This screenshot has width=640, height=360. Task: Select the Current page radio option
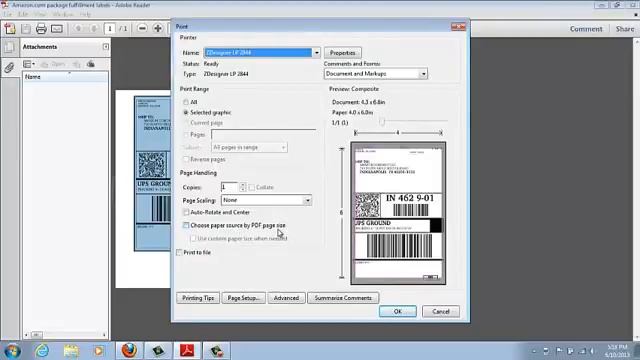pyautogui.click(x=186, y=122)
